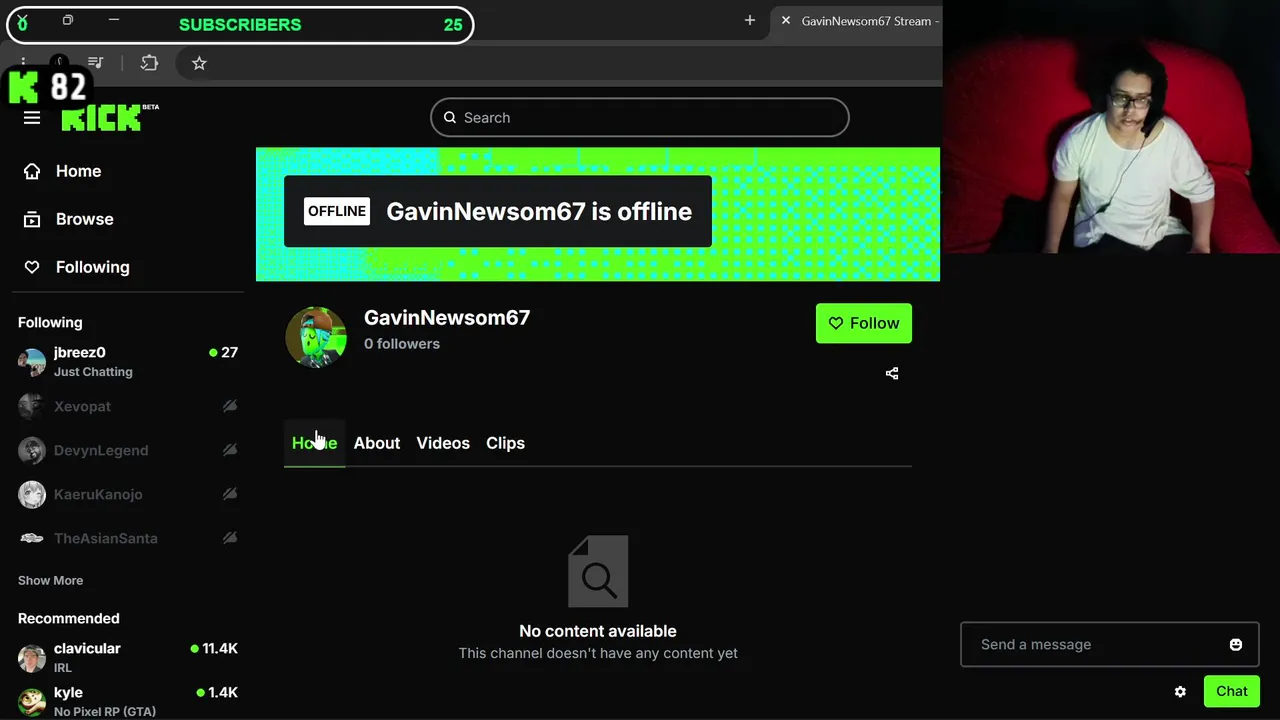Switch to the Clips tab
The width and height of the screenshot is (1280, 720).
(505, 443)
